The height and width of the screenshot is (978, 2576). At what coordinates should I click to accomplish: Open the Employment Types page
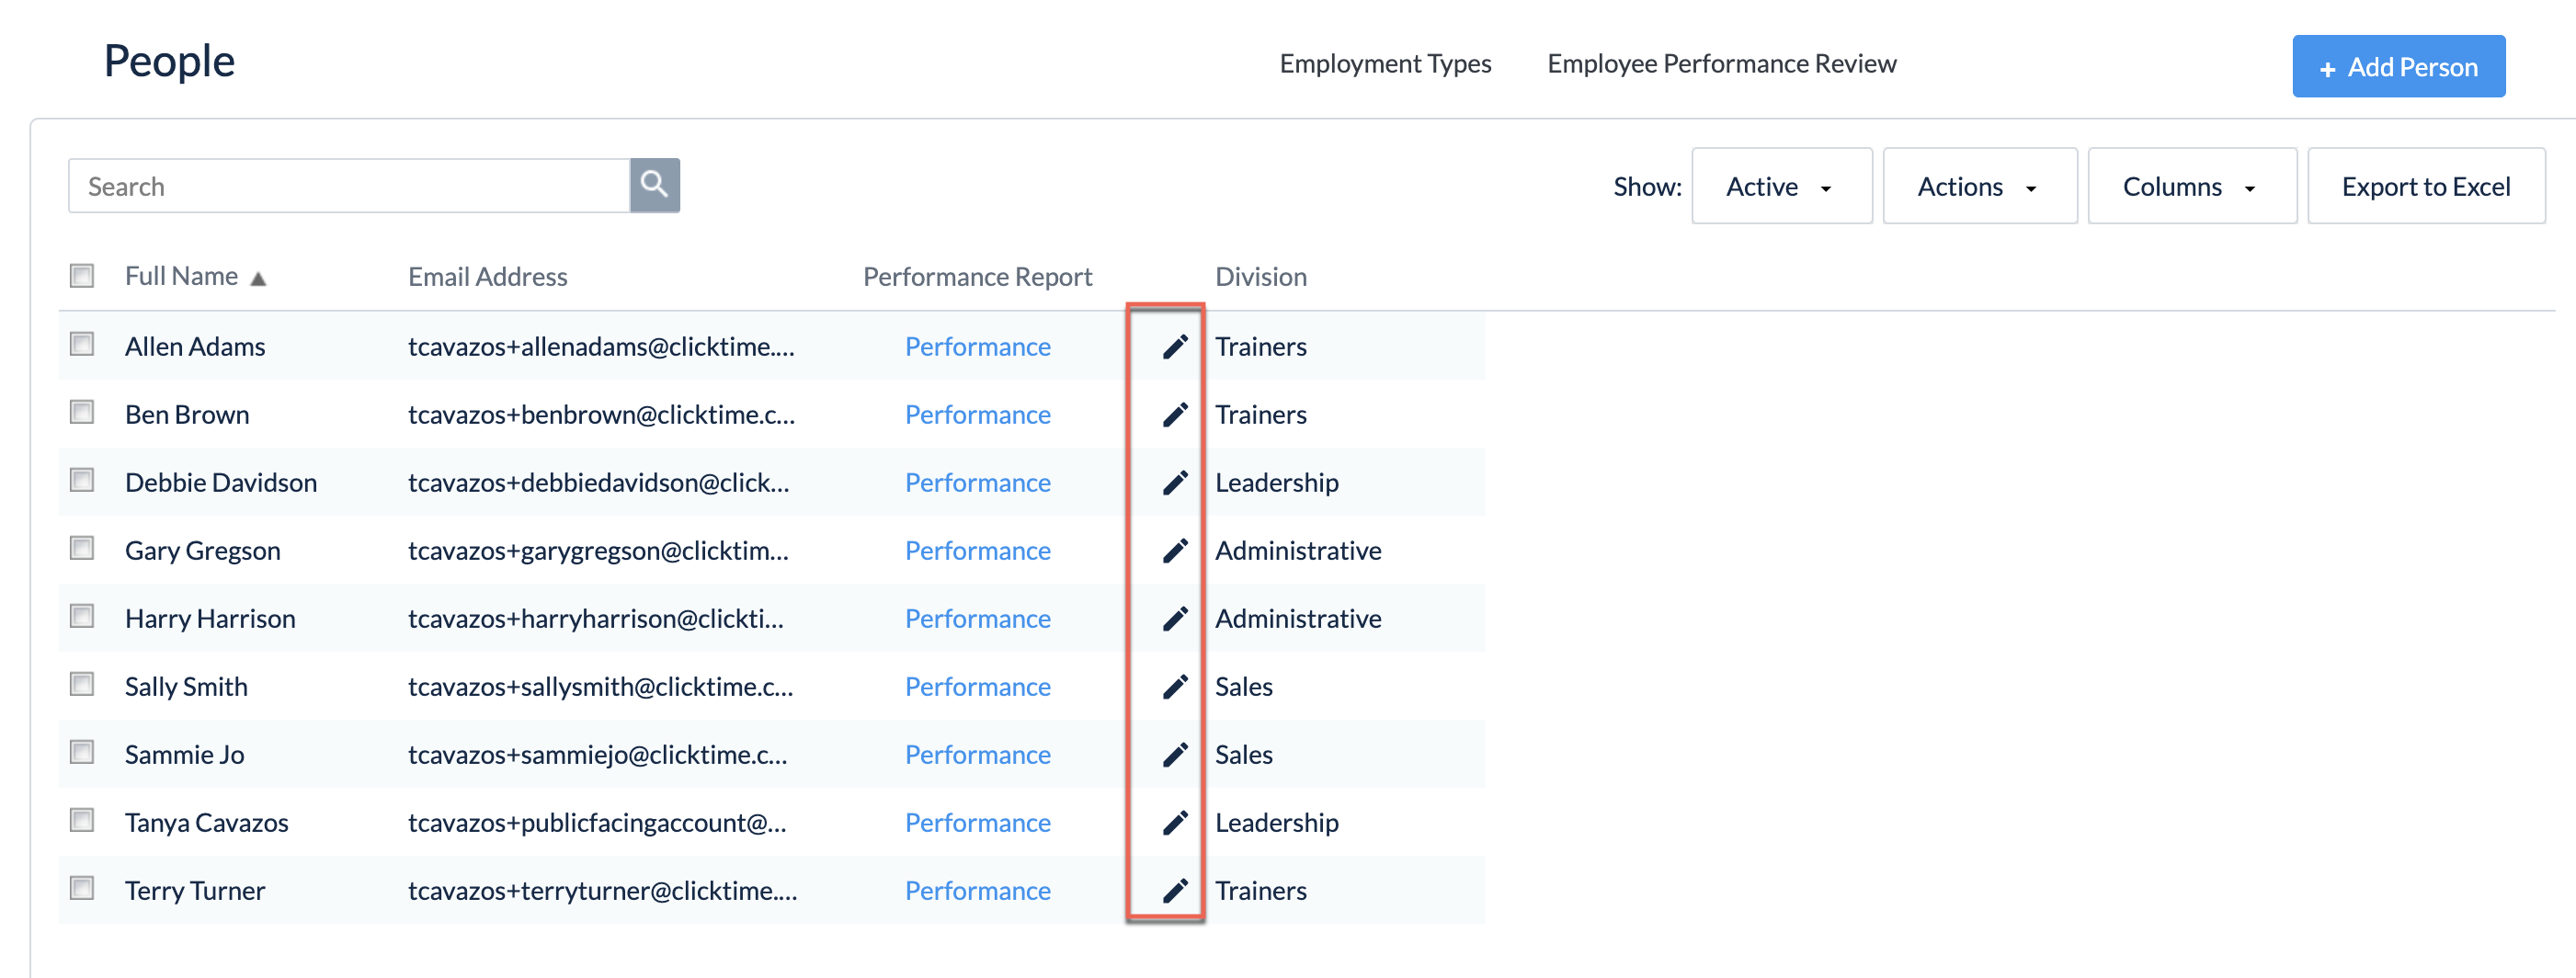click(x=1385, y=64)
